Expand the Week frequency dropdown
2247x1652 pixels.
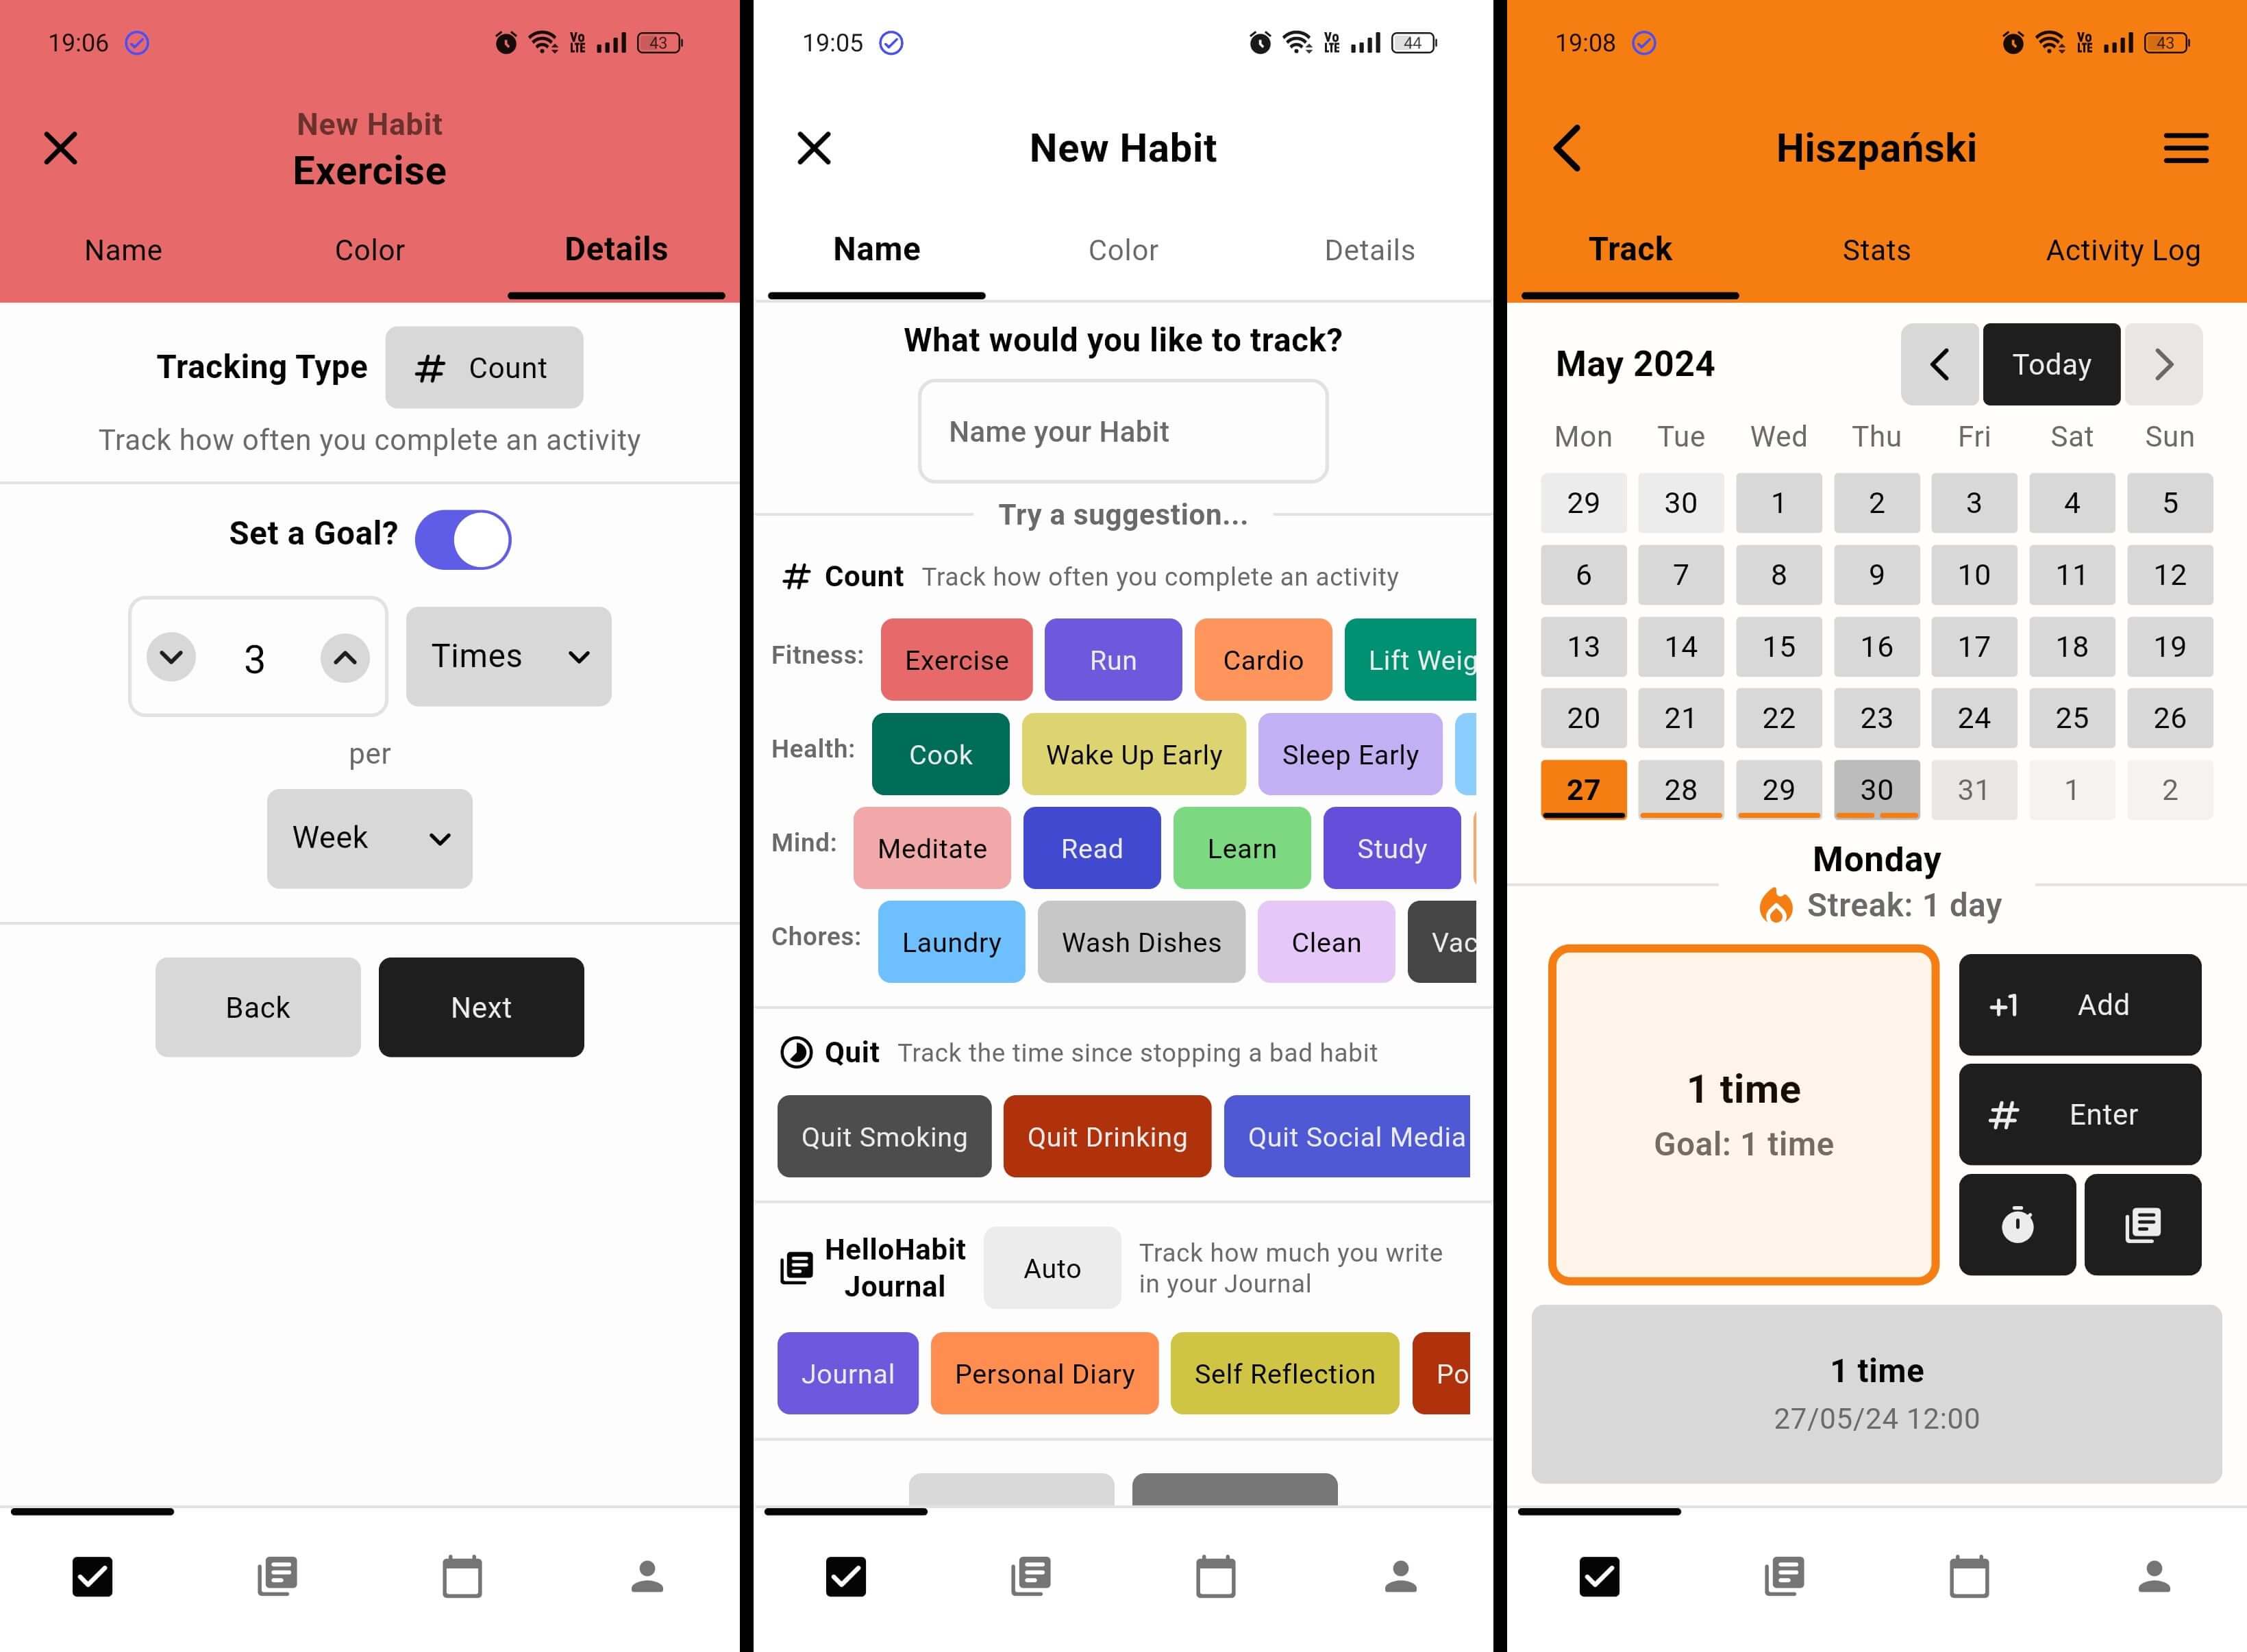368,836
